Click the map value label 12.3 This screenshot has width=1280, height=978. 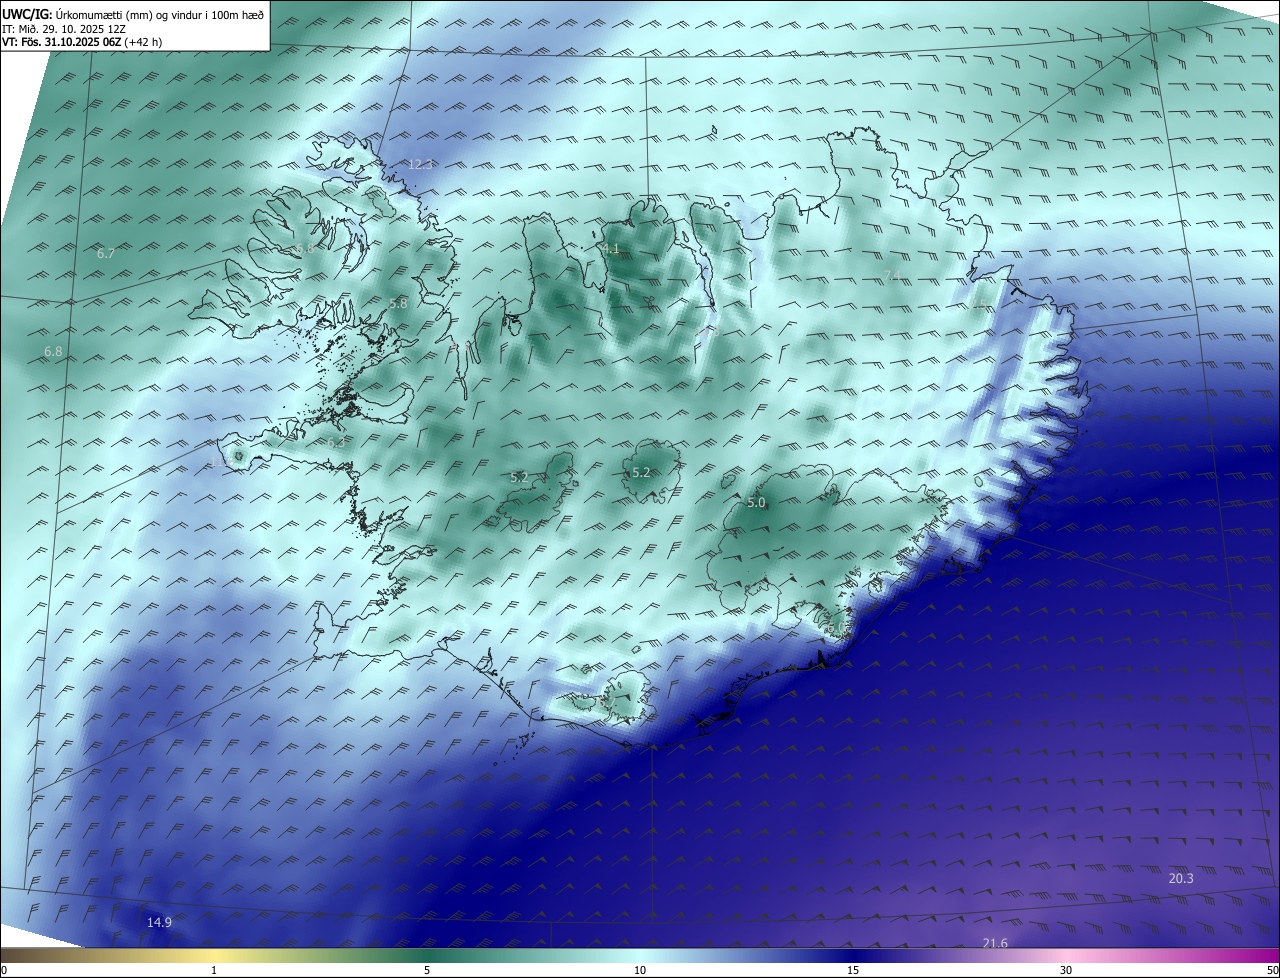[420, 164]
